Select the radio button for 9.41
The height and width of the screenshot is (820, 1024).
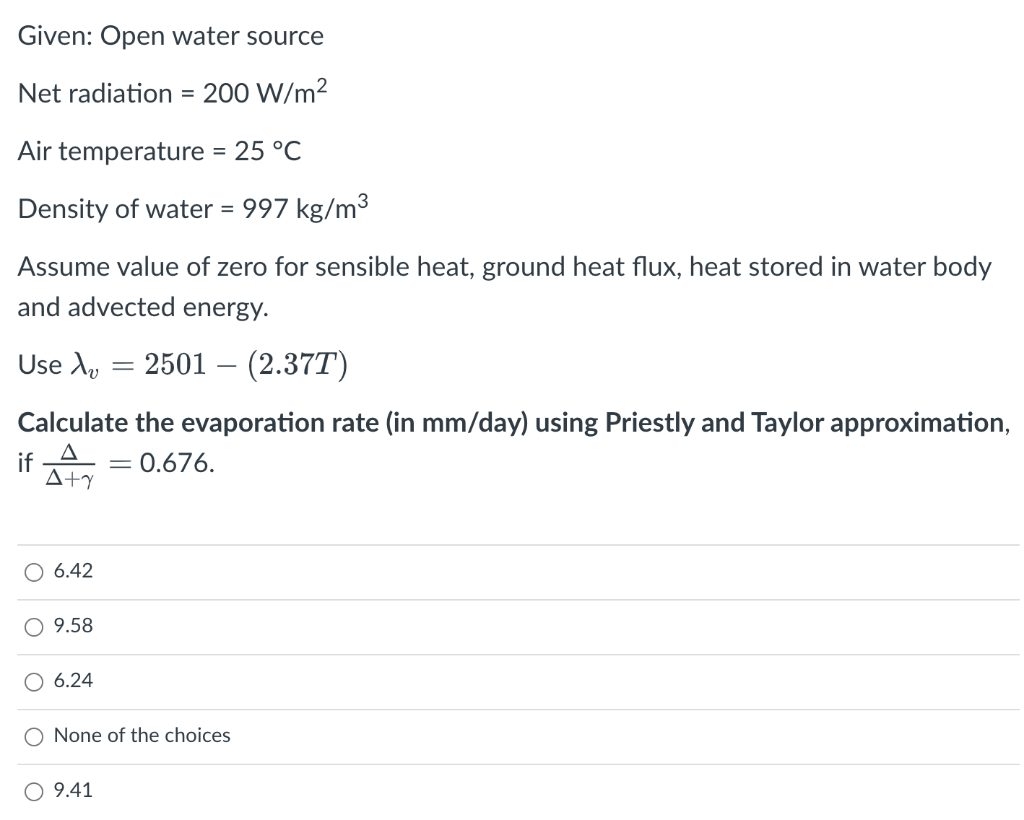(33, 790)
